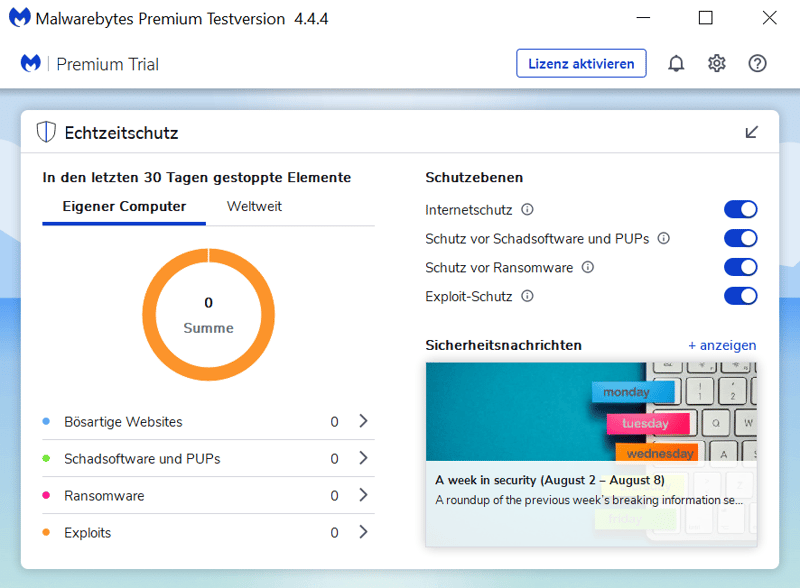Click the Bösartige Websites label
Image resolution: width=800 pixels, height=588 pixels.
pos(123,422)
